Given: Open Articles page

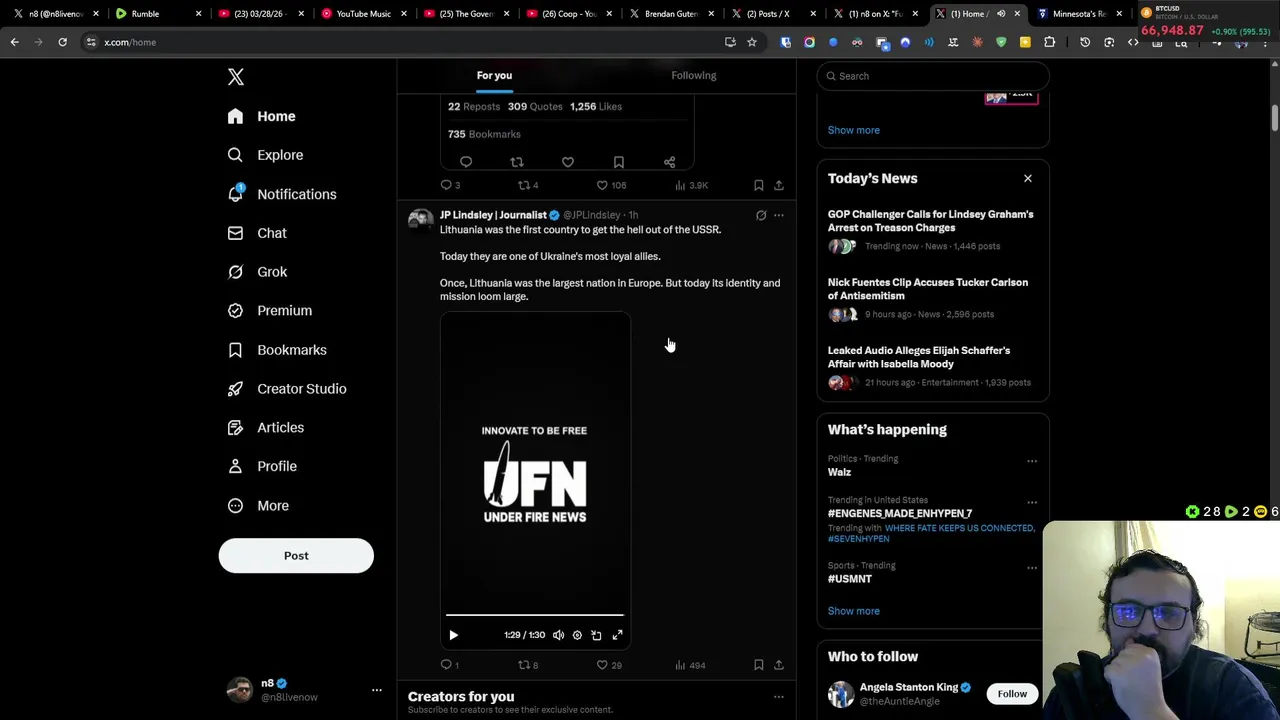Looking at the screenshot, I should 266,428.
